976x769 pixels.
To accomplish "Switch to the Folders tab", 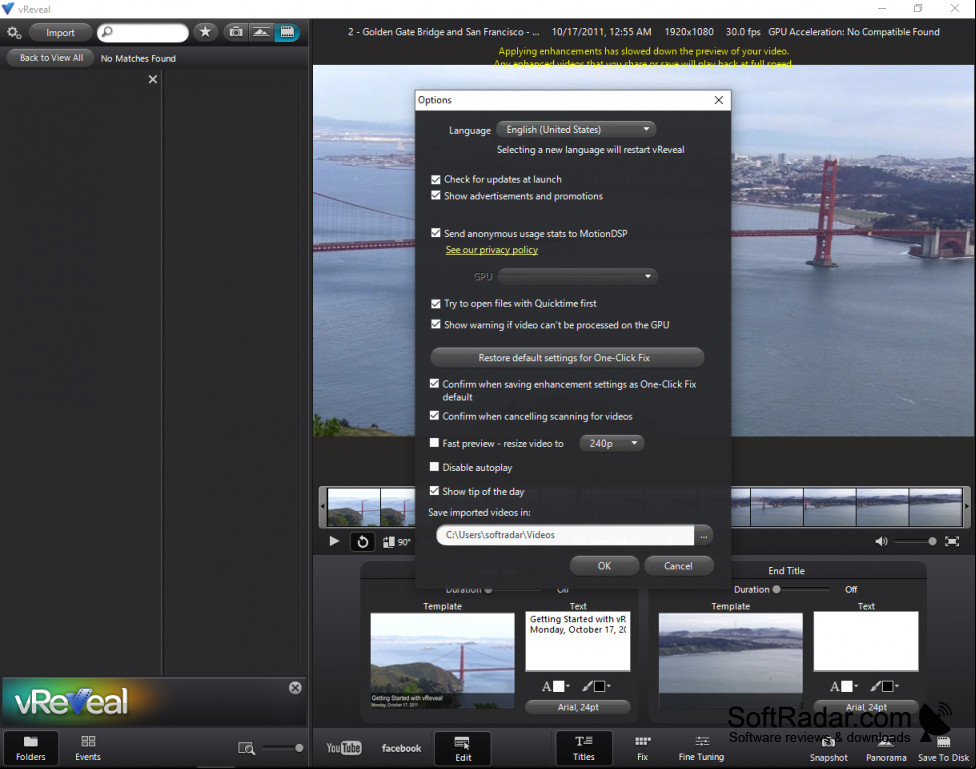I will click(30, 748).
